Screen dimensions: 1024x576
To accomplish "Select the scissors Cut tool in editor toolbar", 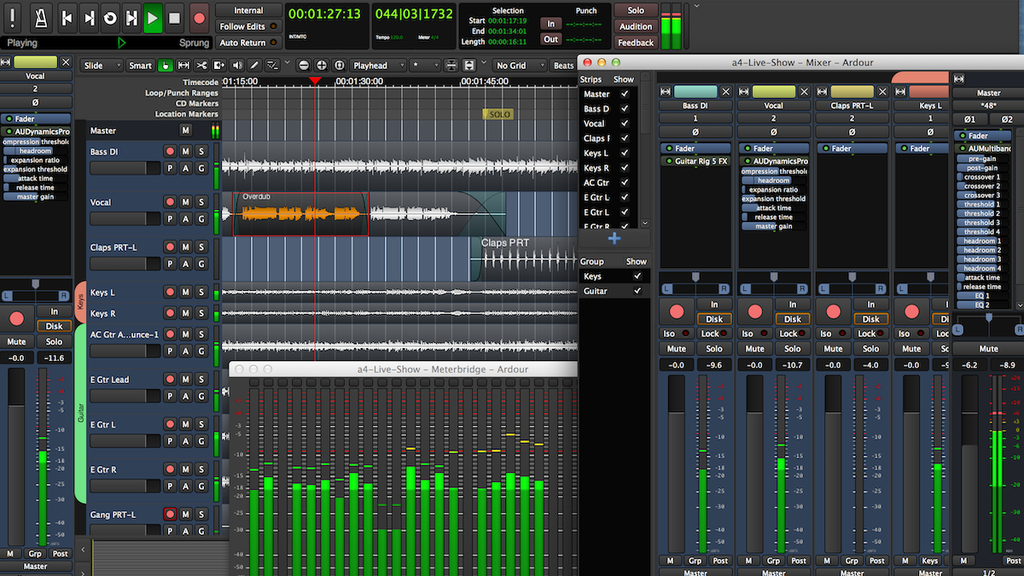I will coord(202,64).
